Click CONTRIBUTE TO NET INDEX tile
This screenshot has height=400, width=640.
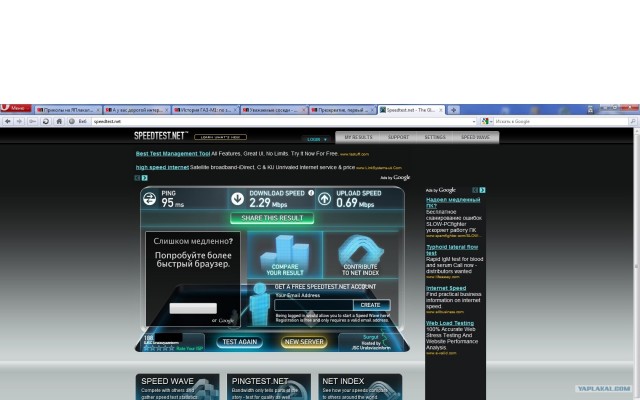pyautogui.click(x=360, y=255)
